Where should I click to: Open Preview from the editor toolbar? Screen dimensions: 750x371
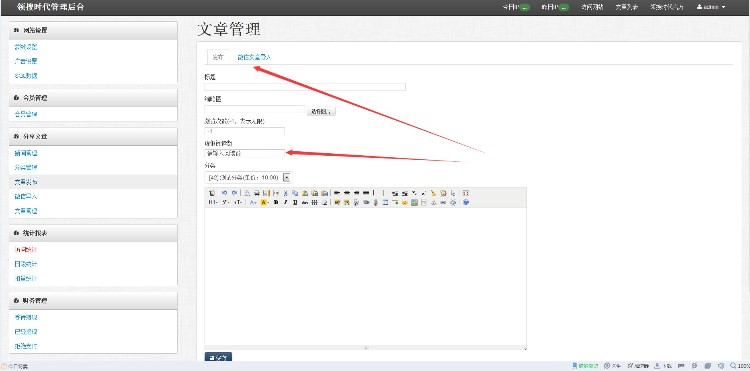pyautogui.click(x=247, y=193)
